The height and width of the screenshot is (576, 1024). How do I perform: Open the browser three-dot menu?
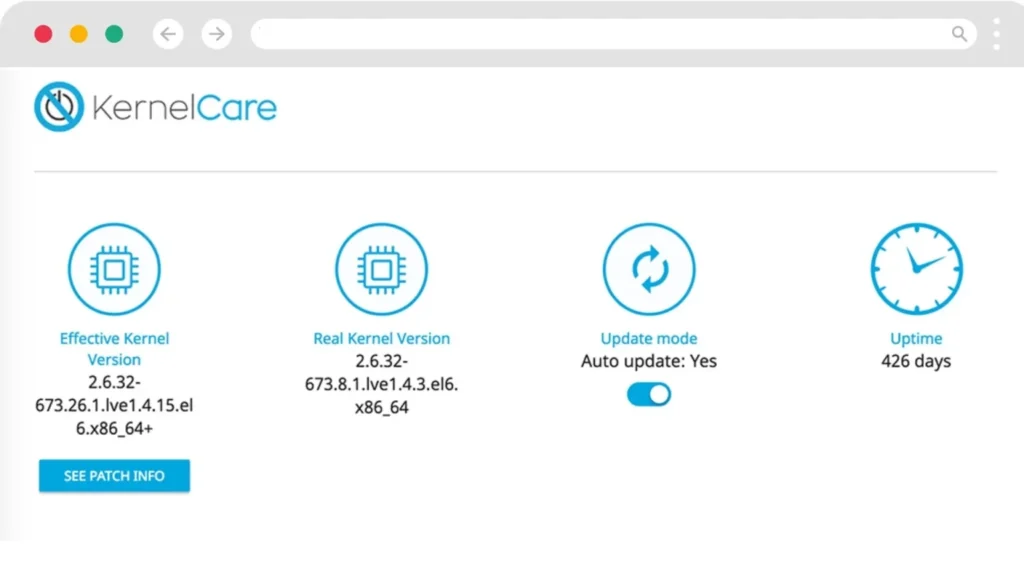[x=997, y=34]
